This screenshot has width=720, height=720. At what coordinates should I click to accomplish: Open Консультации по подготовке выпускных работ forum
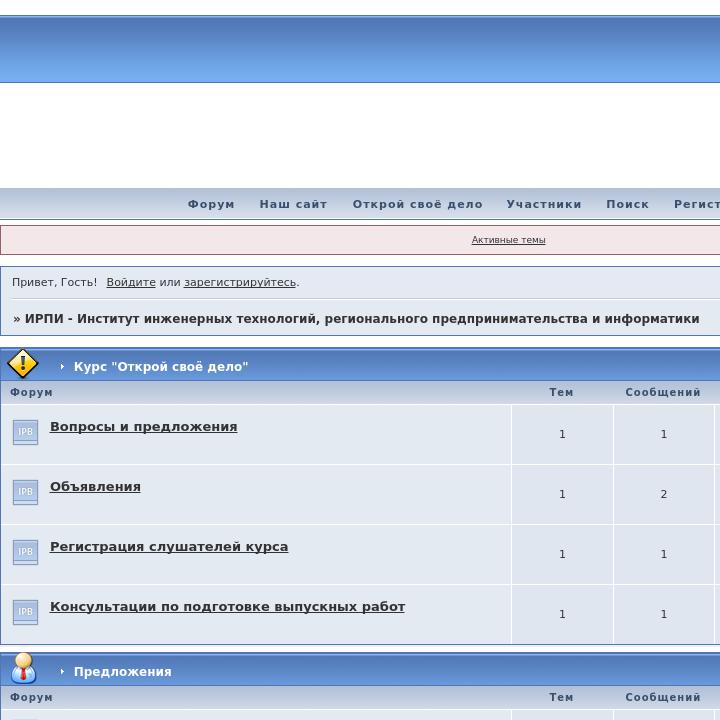pyautogui.click(x=227, y=607)
